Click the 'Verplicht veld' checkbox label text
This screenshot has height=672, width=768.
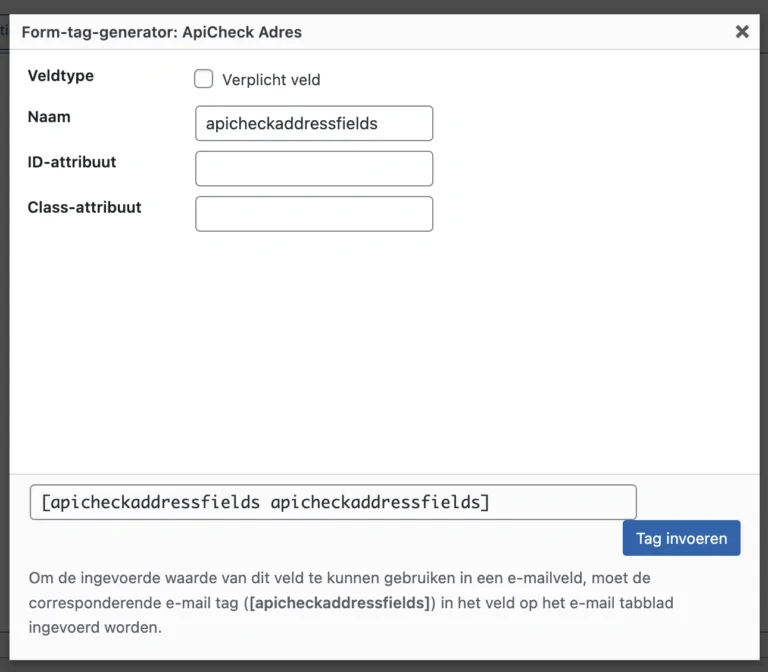[x=271, y=80]
